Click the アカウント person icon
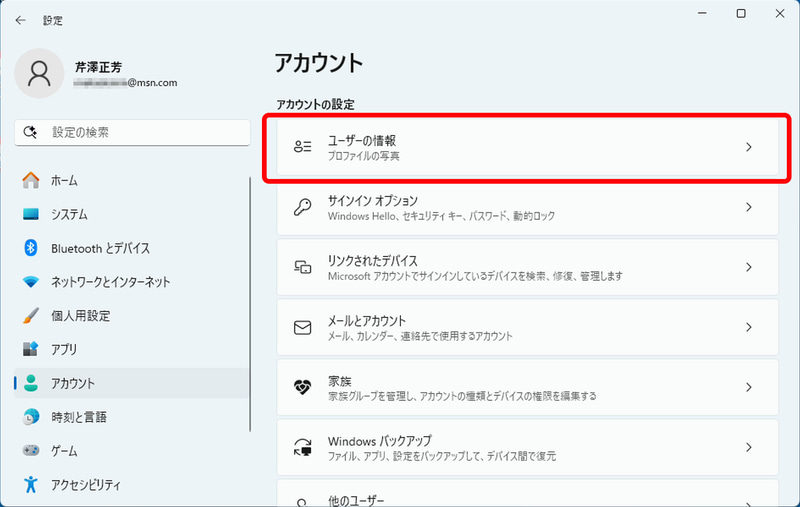 click(x=31, y=383)
